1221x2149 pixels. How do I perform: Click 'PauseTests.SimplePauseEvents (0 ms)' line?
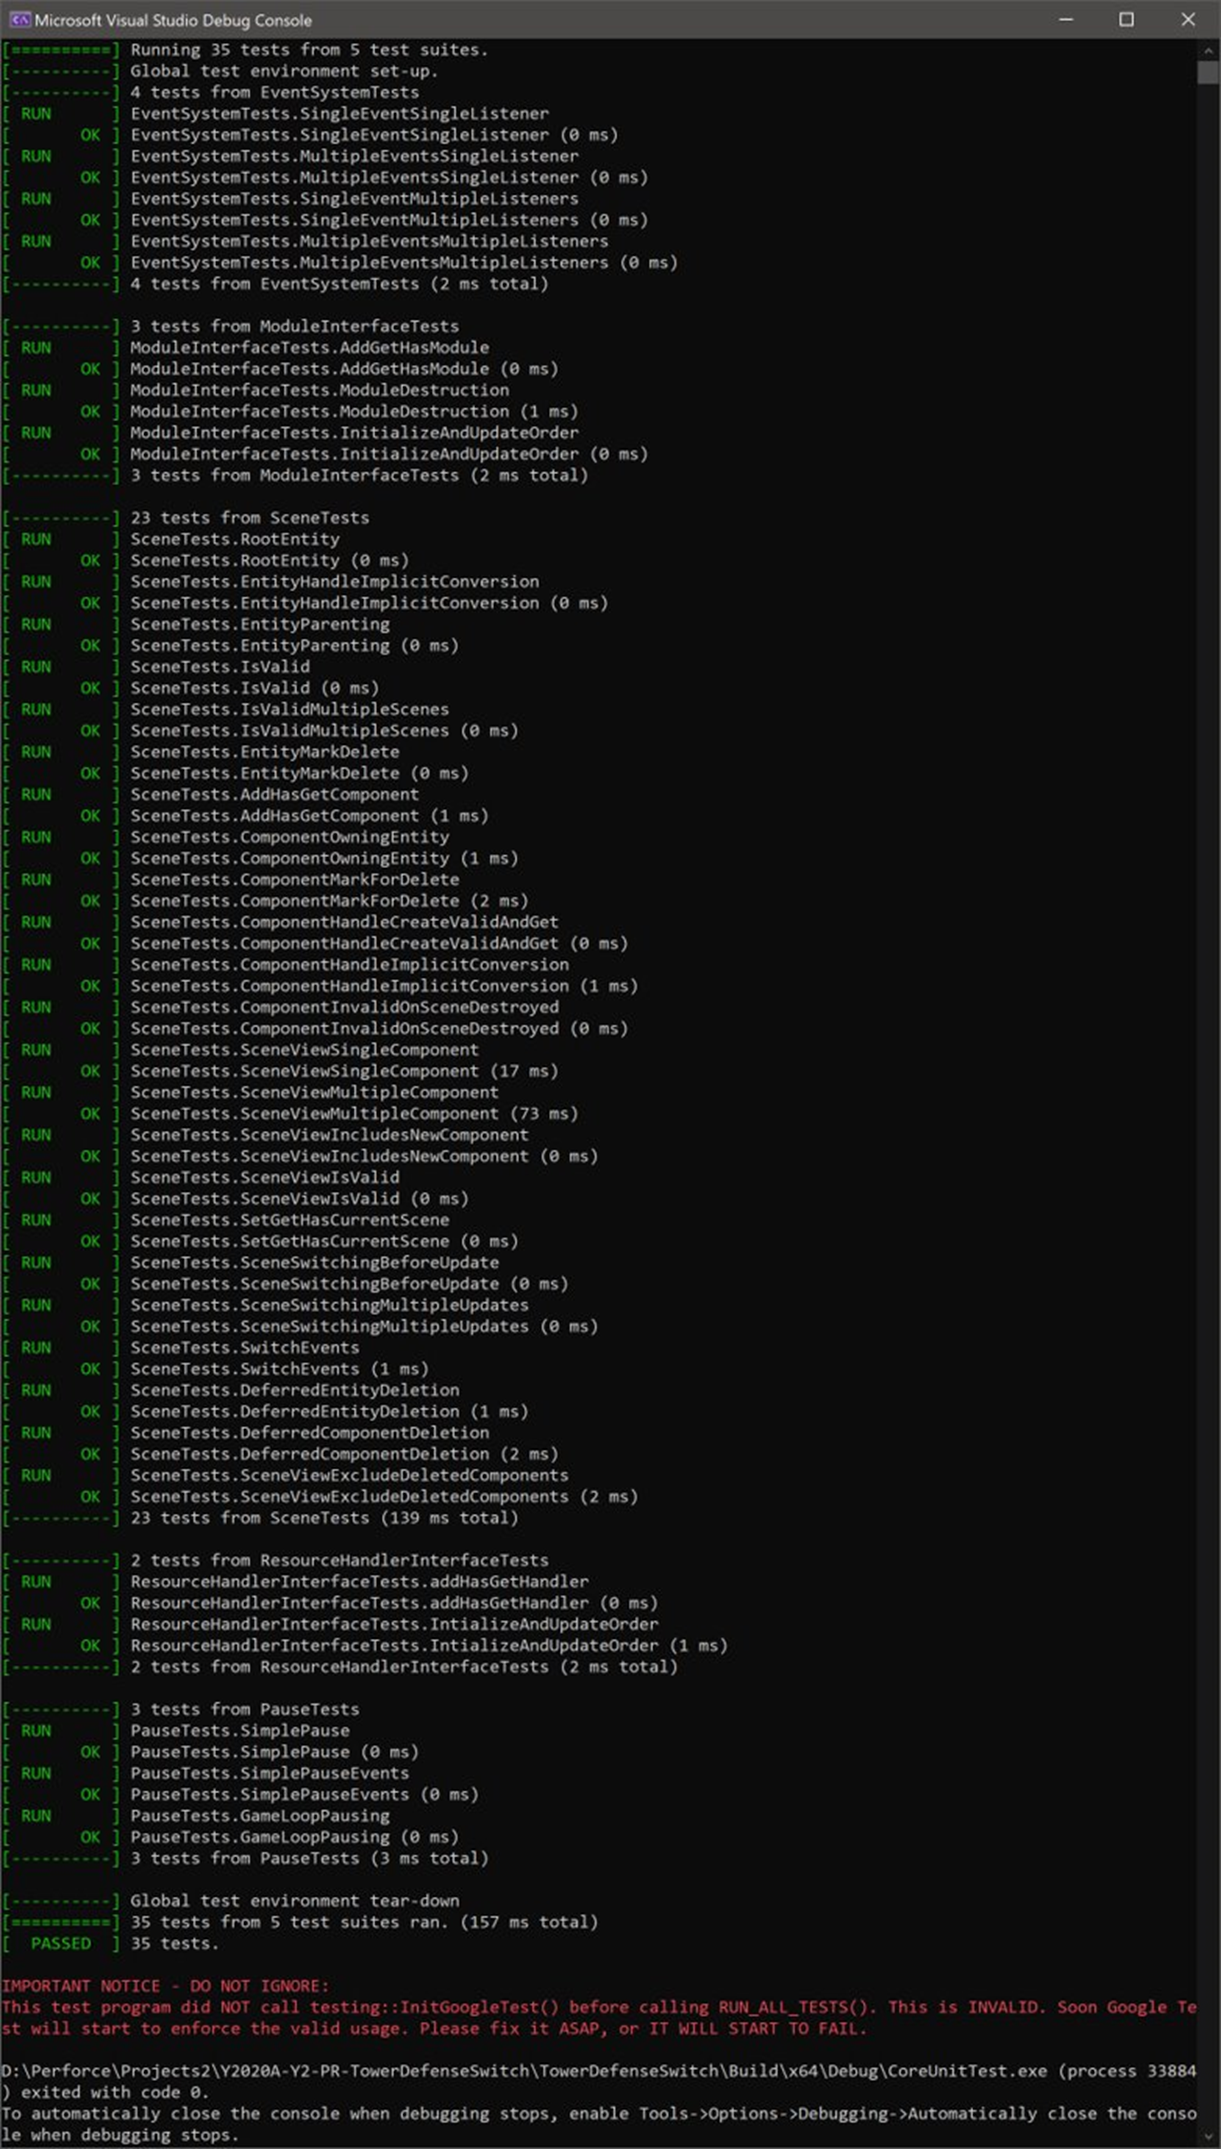[304, 1795]
